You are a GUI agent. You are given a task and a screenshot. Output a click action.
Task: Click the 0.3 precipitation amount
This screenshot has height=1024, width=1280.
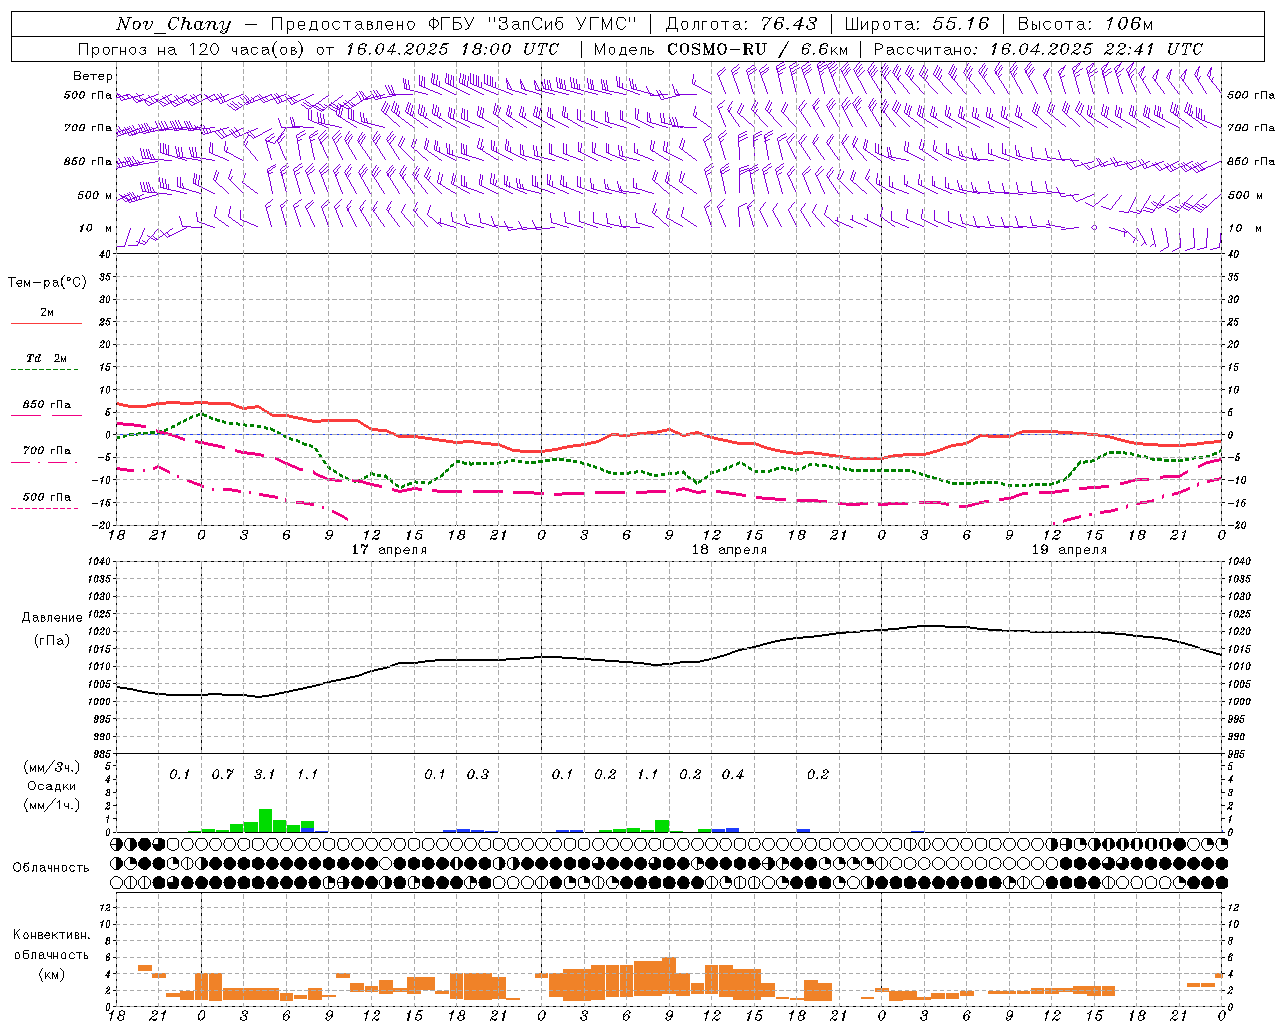pos(478,775)
